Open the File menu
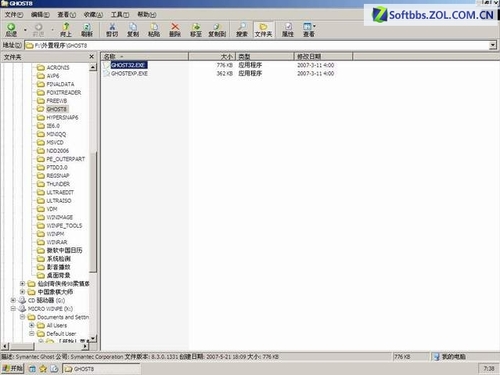This screenshot has width=500, height=375. [x=14, y=15]
